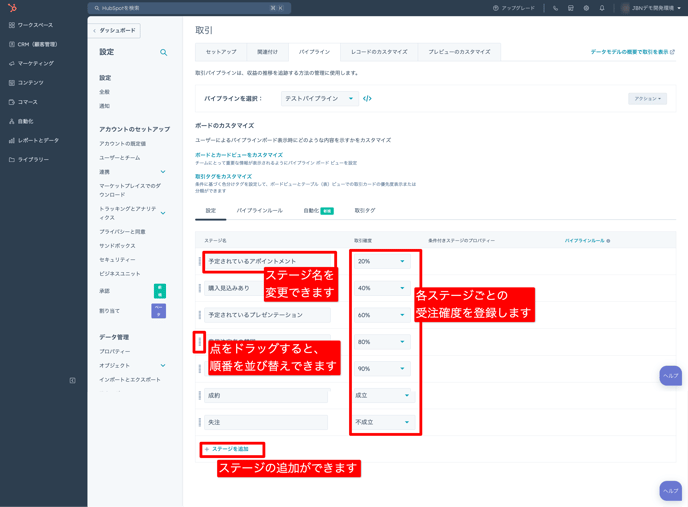
Task: Open the 不成立 probability dropdown
Action: tap(383, 422)
